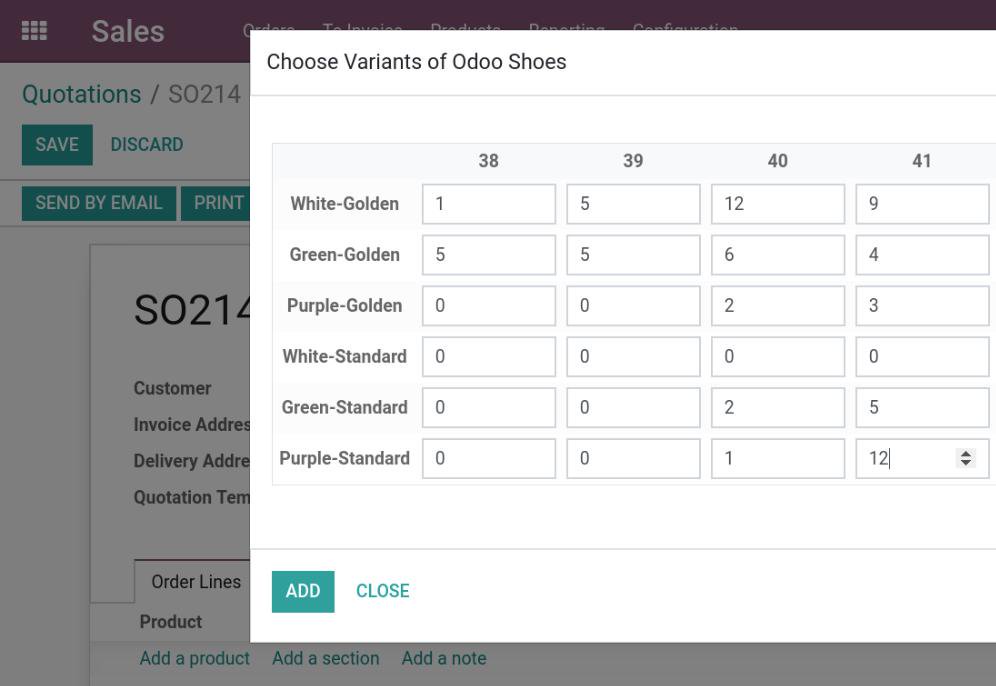The height and width of the screenshot is (686, 996).
Task: Click Add a note link
Action: pos(443,658)
